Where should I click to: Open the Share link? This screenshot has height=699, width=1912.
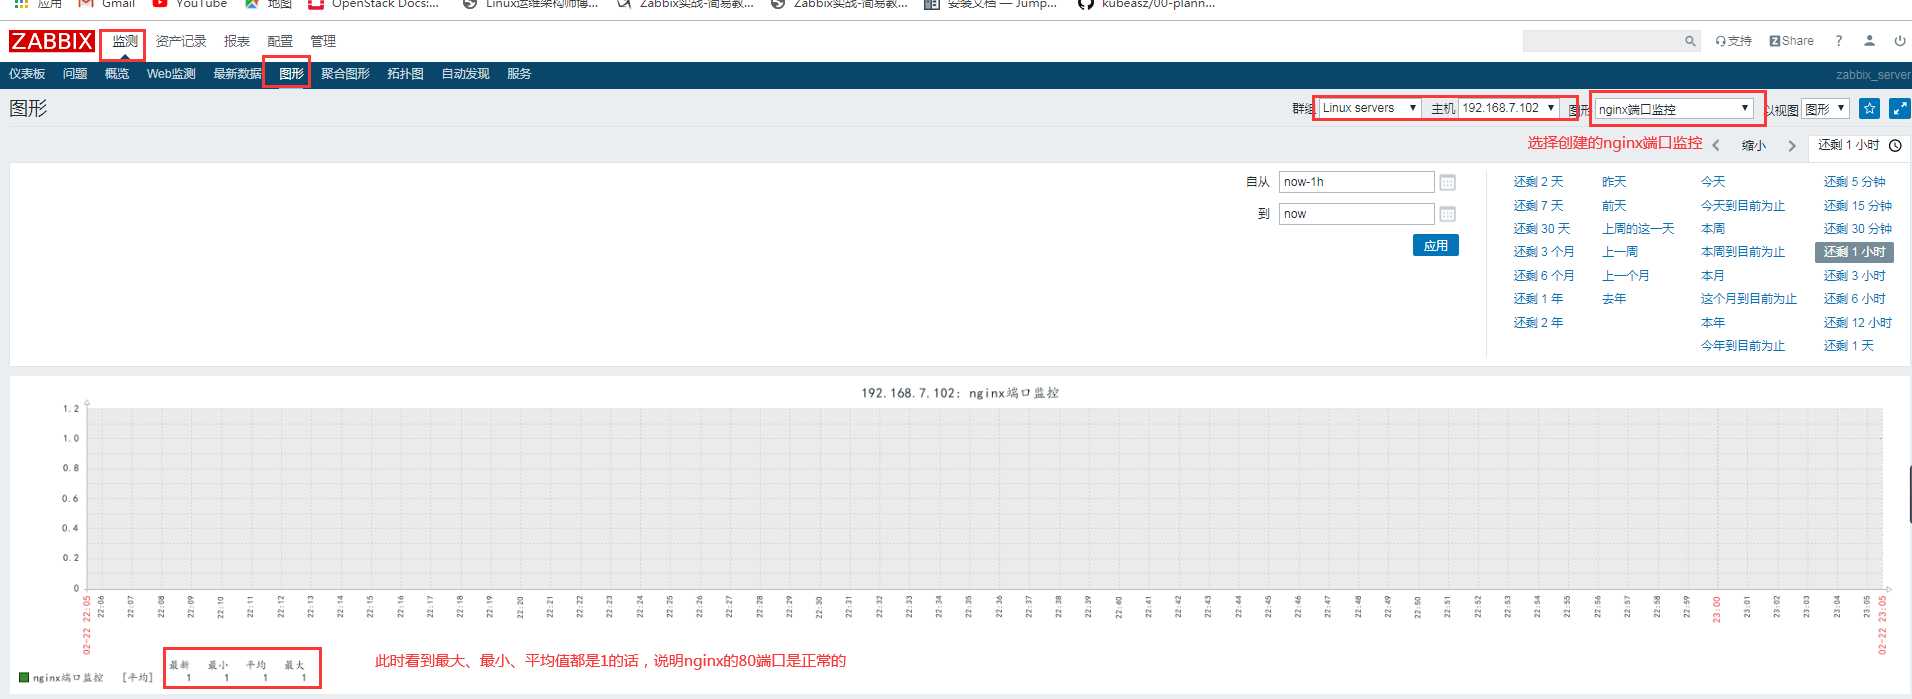(x=1791, y=41)
